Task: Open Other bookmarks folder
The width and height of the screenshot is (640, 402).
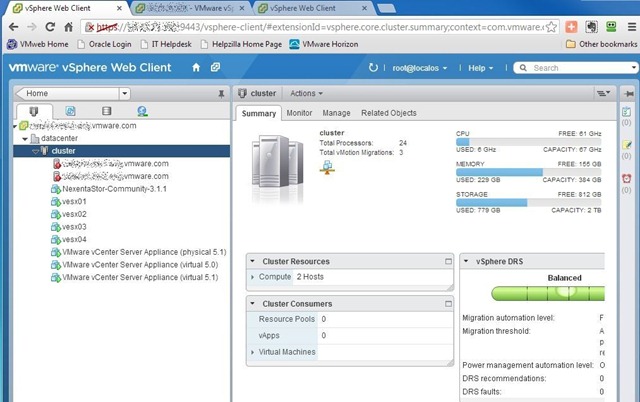Action: coord(601,44)
